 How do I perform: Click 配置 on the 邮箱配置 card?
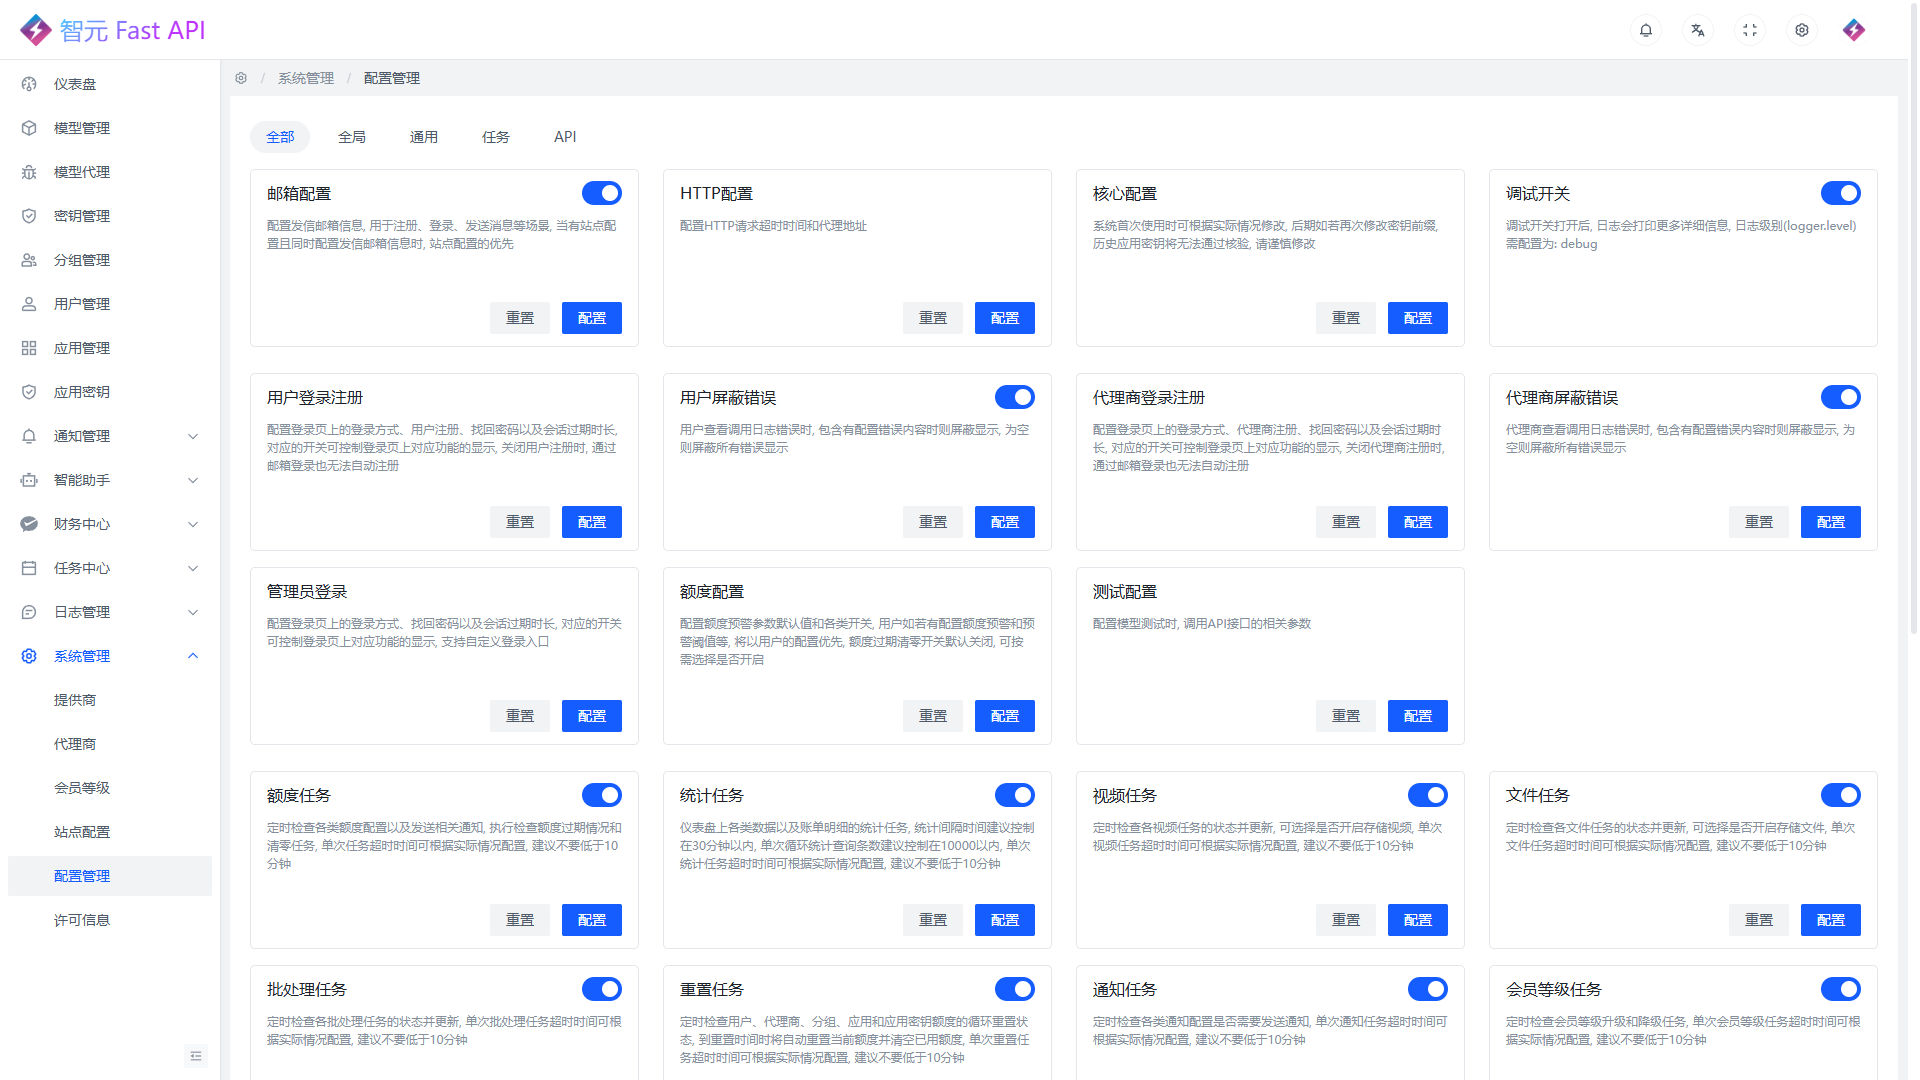(x=591, y=317)
